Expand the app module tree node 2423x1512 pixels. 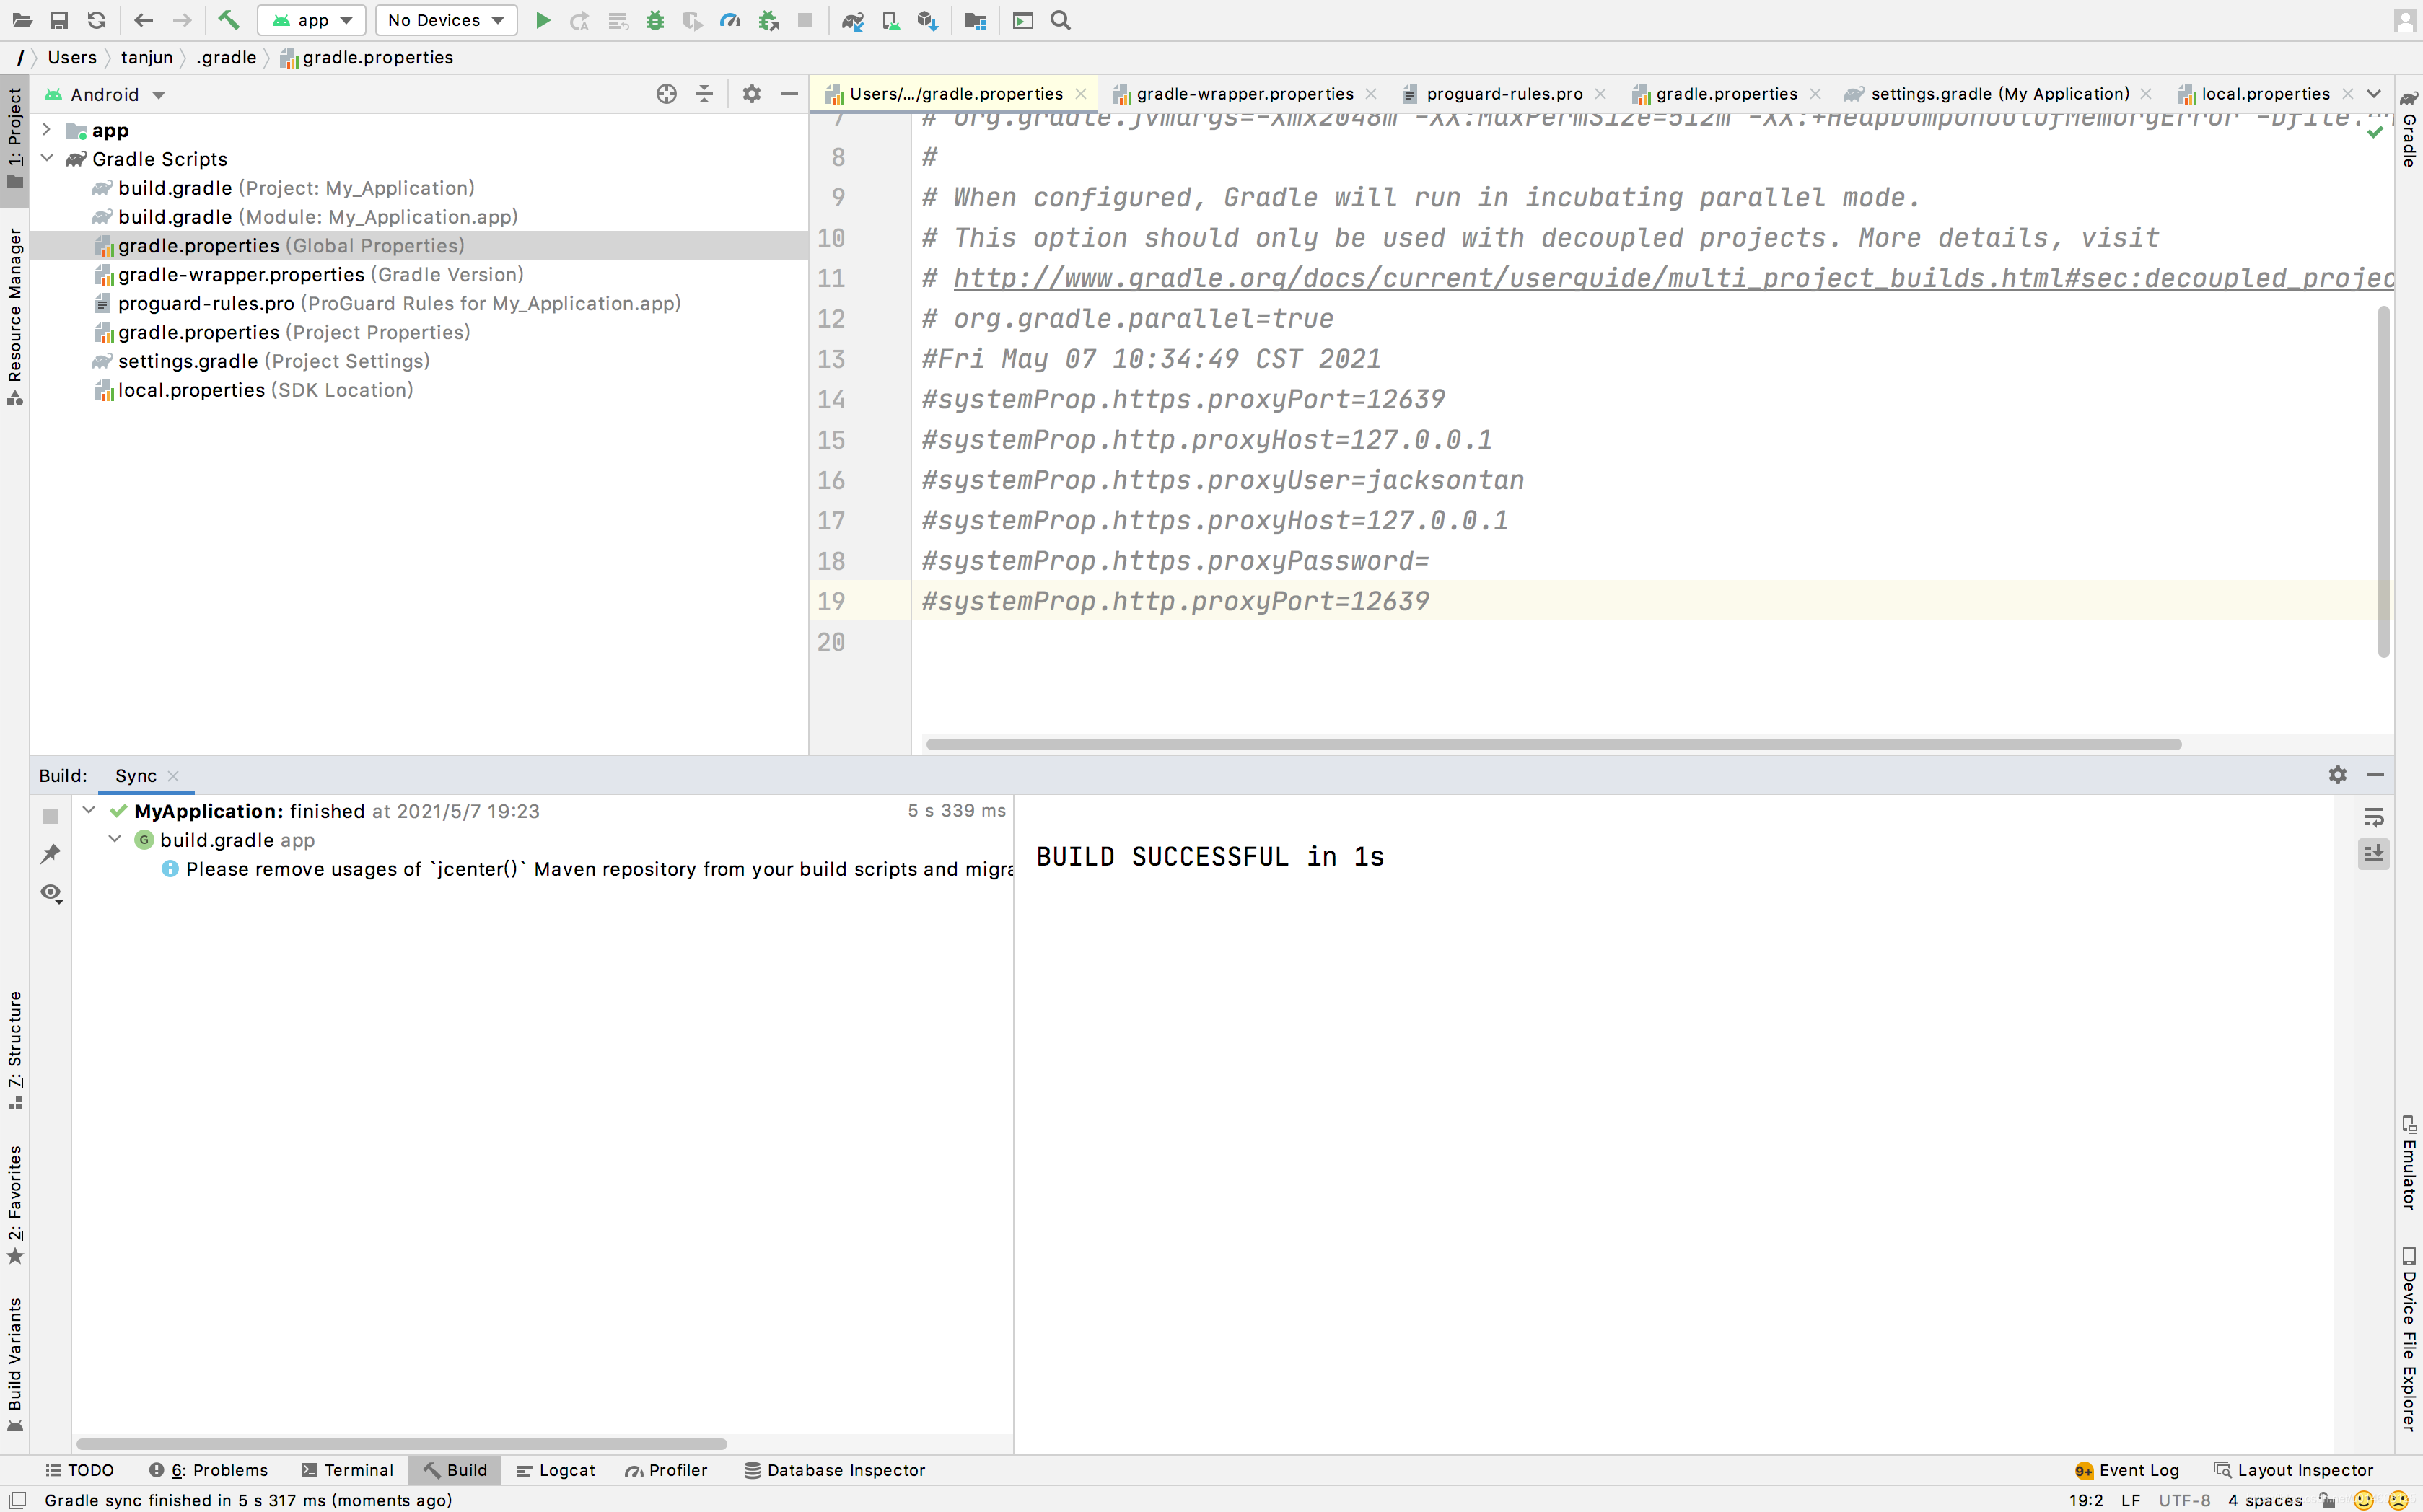46,130
